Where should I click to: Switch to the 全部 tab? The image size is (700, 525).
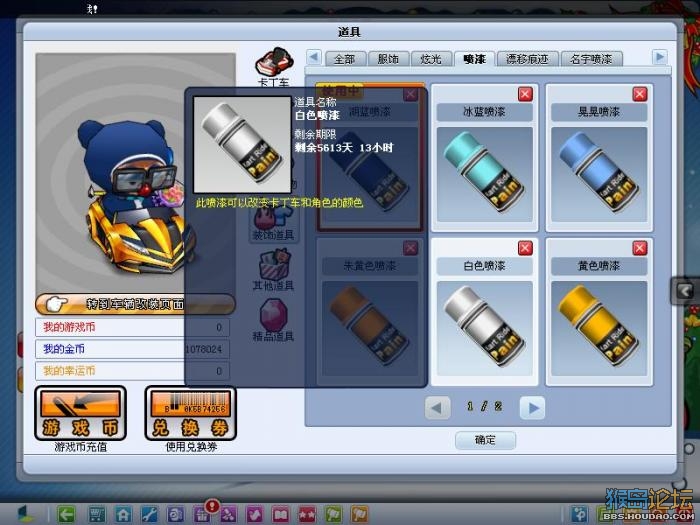[x=345, y=59]
